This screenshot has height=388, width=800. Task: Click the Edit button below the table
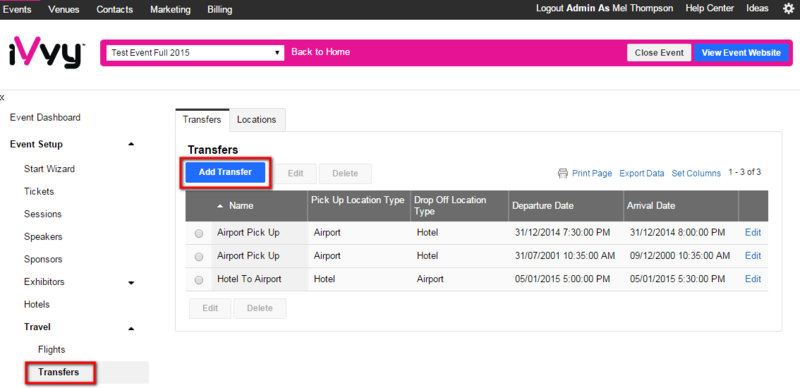(x=210, y=308)
